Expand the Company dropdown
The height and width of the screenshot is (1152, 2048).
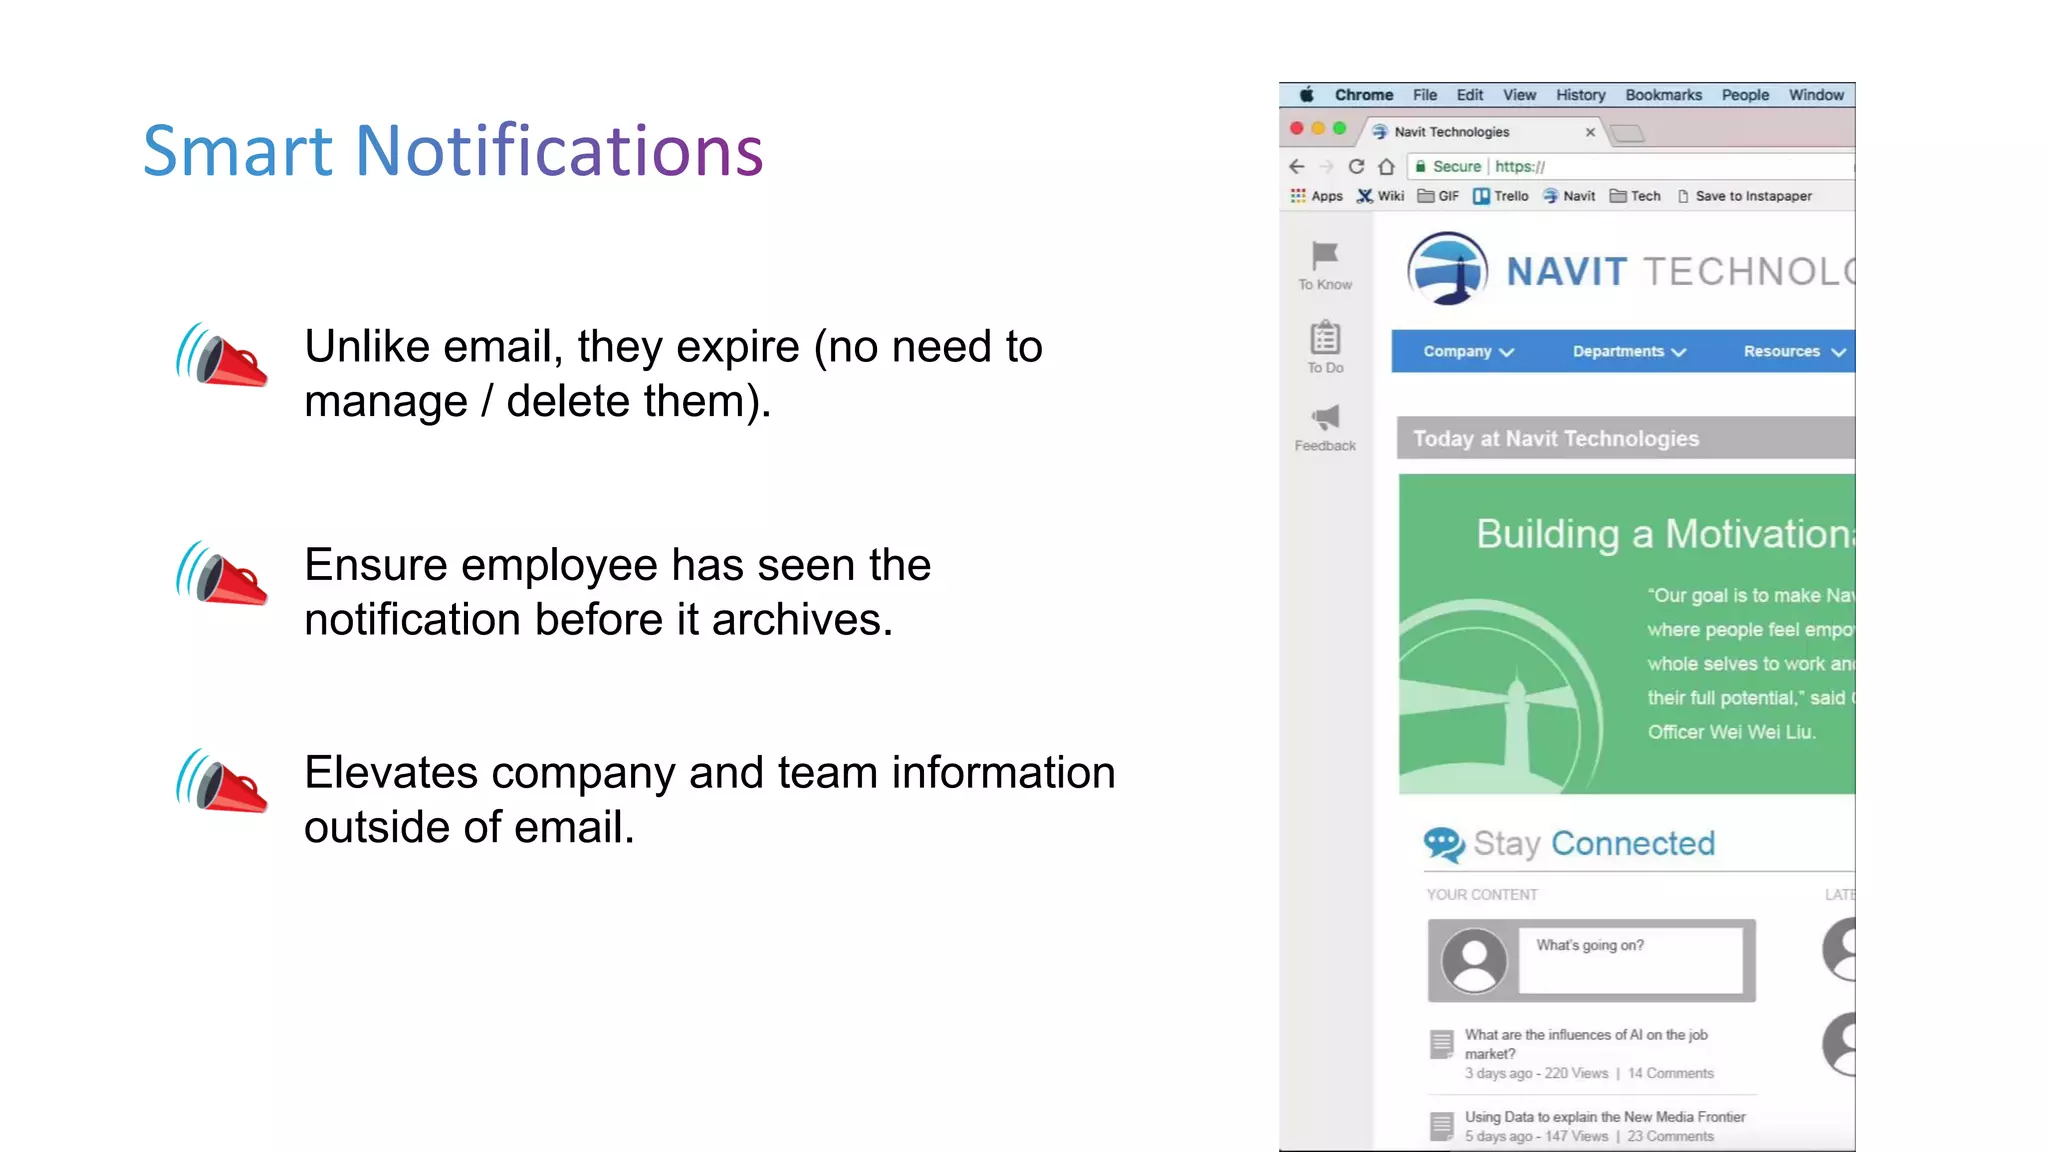1468,351
